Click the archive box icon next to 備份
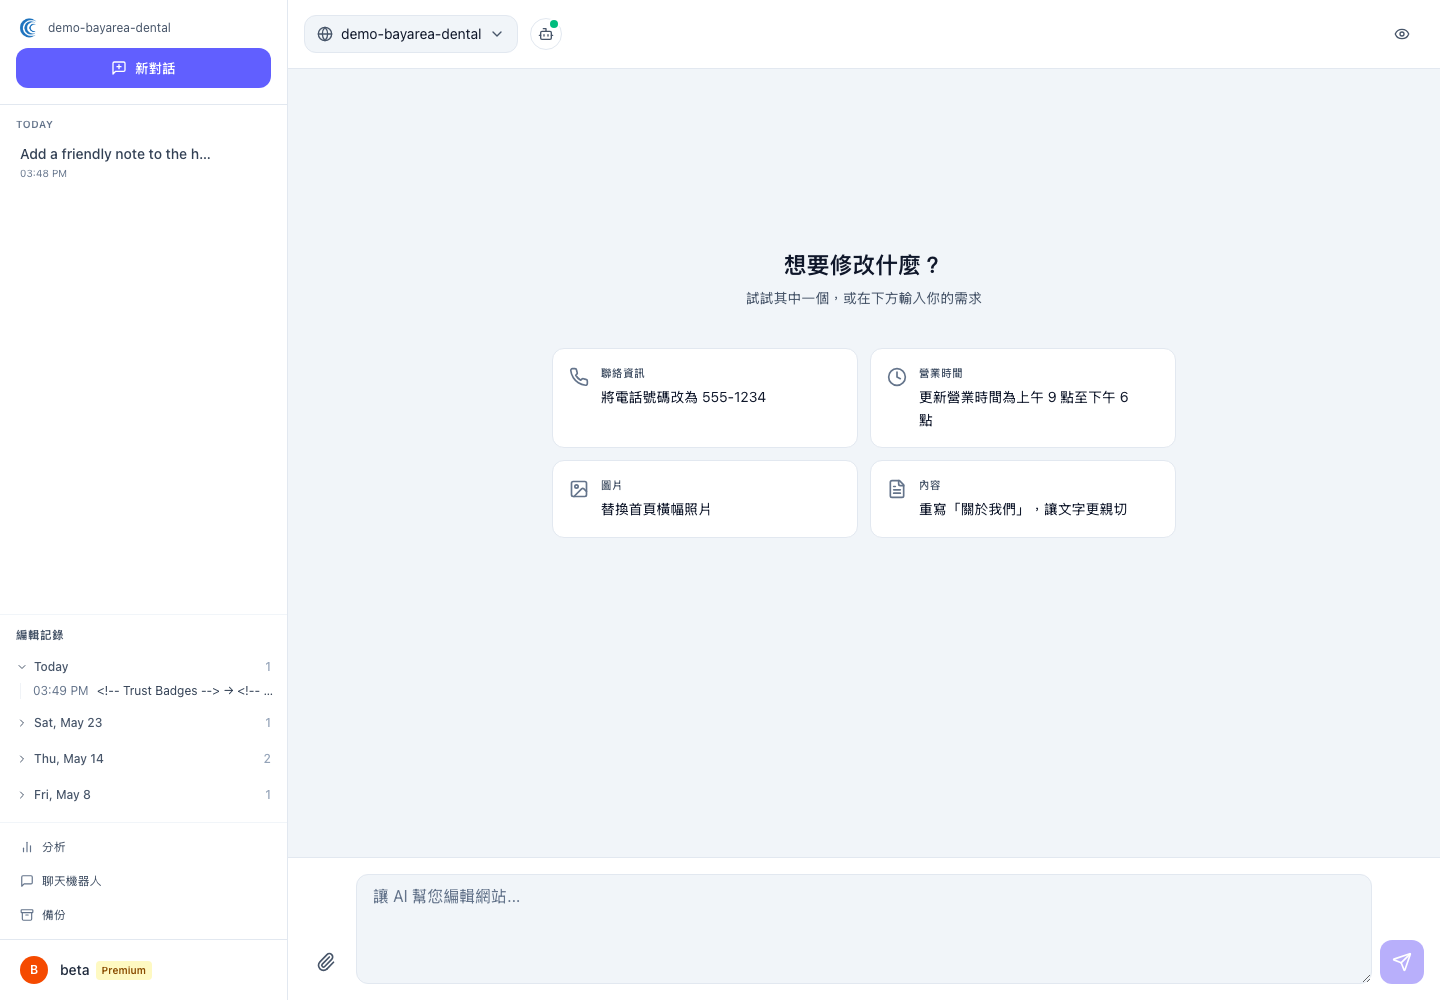This screenshot has height=1000, width=1440. pos(27,915)
